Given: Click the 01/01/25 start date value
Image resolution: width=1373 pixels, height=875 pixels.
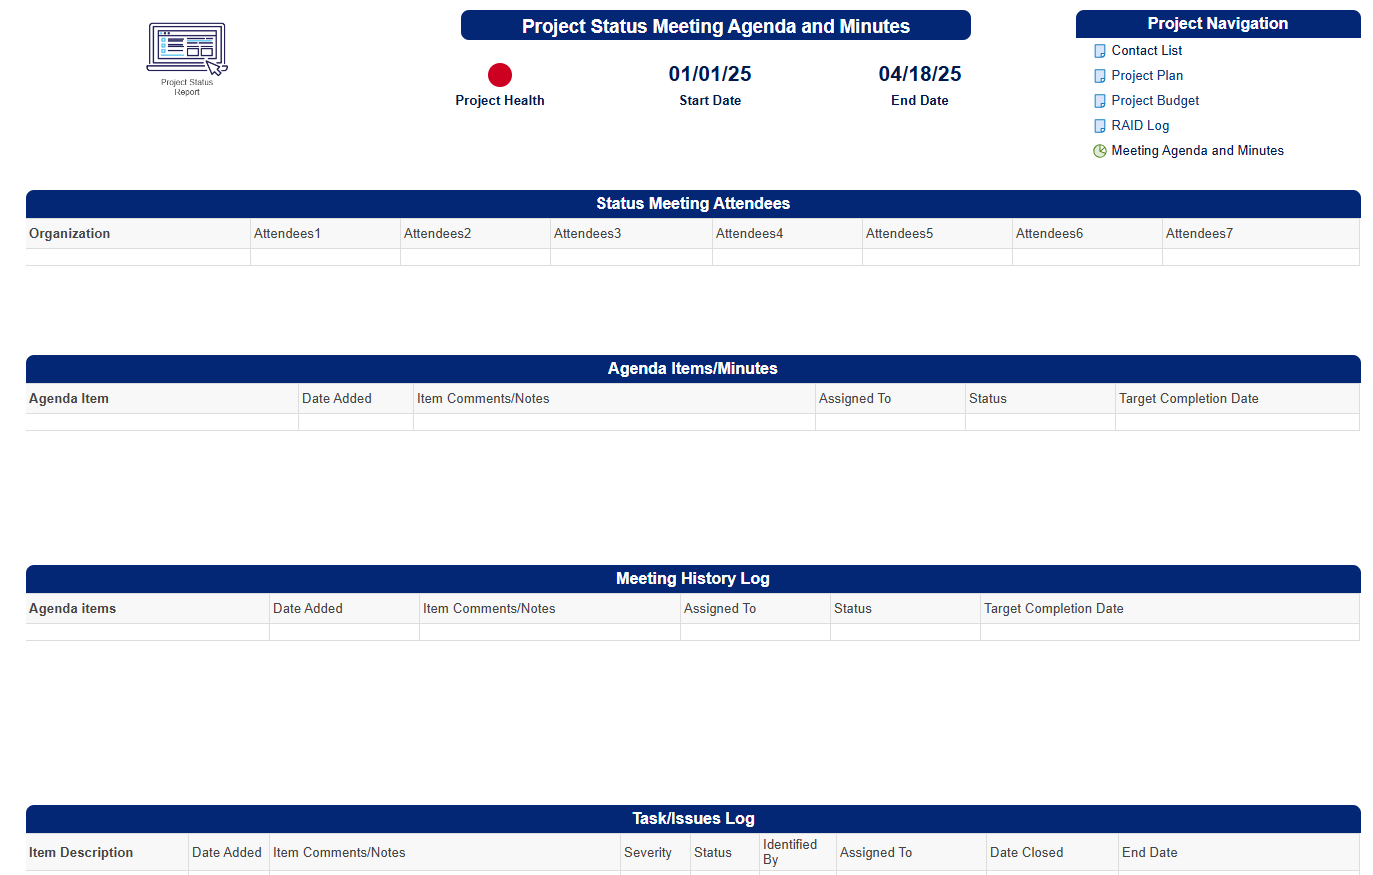Looking at the screenshot, I should (710, 74).
